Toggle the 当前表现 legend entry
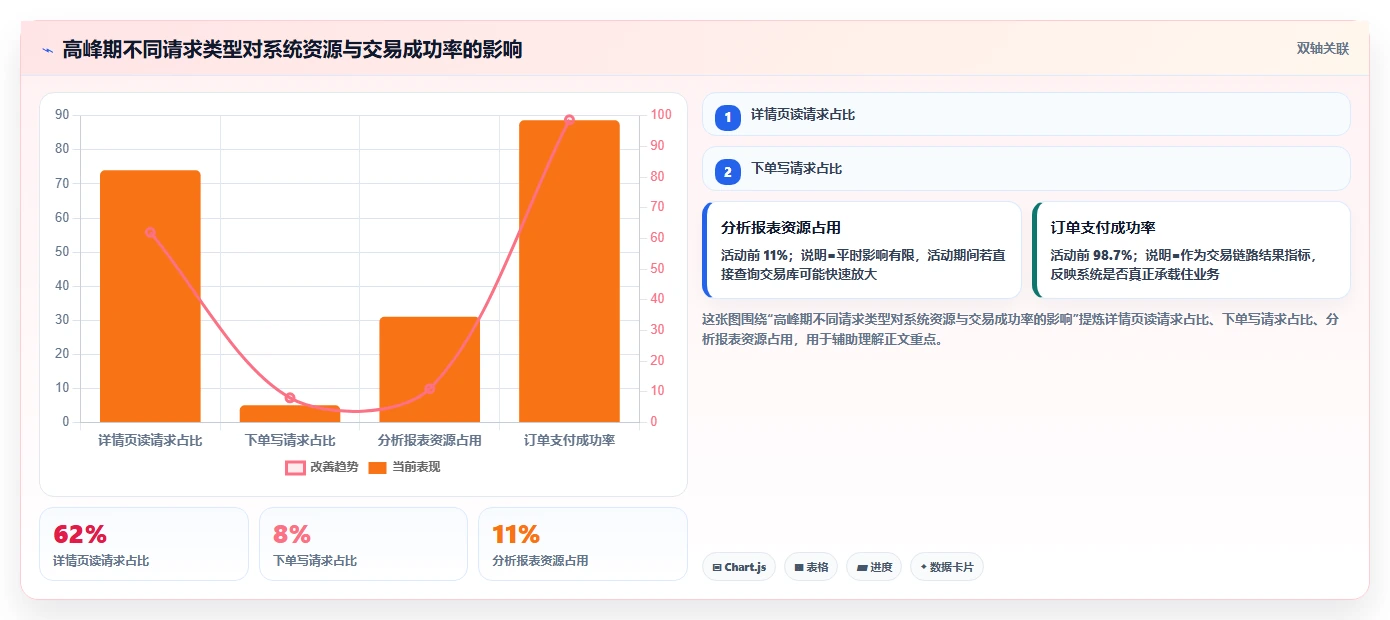 (404, 467)
